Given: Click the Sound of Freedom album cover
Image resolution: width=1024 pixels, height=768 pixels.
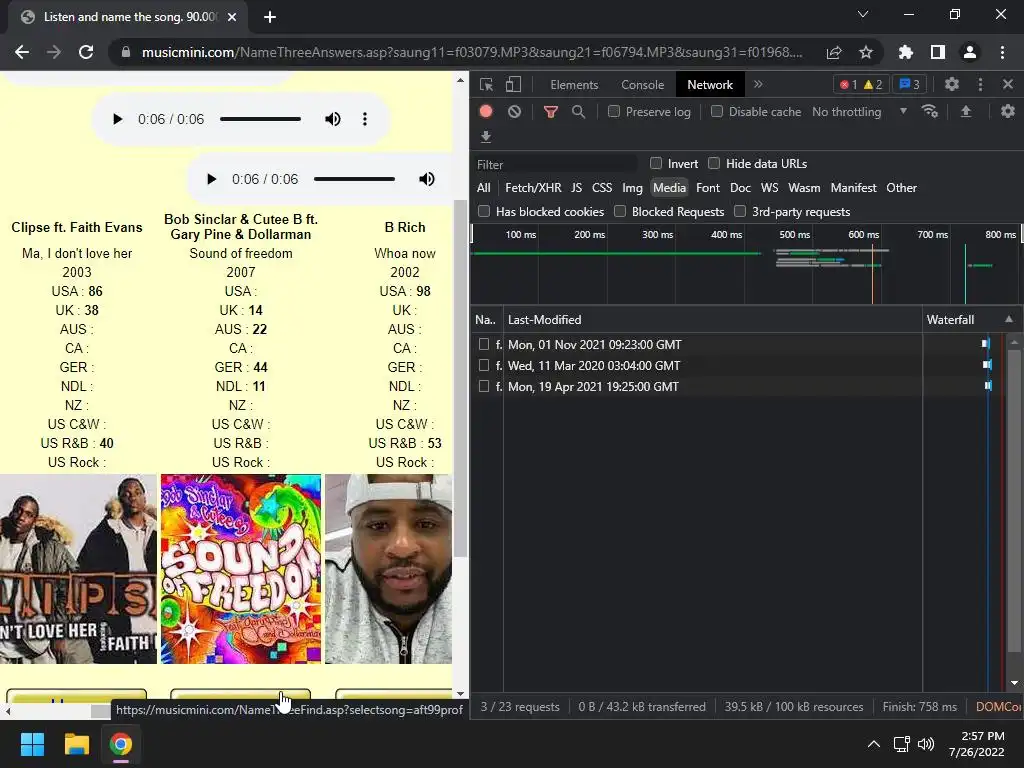Looking at the screenshot, I should click(x=241, y=569).
